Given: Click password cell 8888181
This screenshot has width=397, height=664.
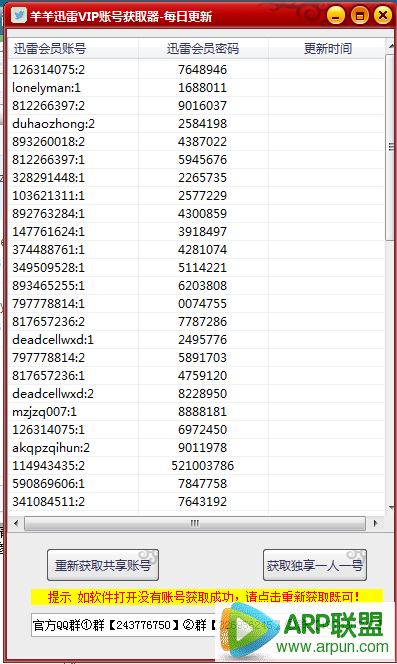Looking at the screenshot, I should [x=203, y=412].
